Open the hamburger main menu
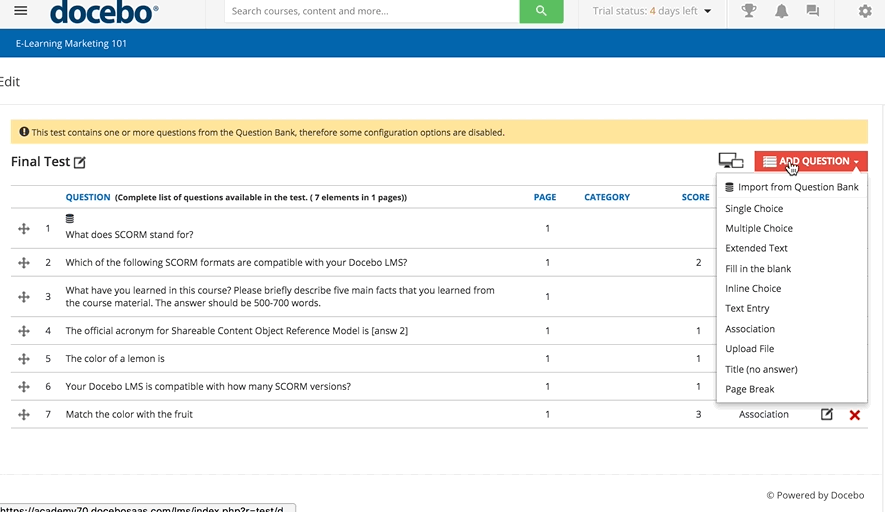 pyautogui.click(x=21, y=11)
